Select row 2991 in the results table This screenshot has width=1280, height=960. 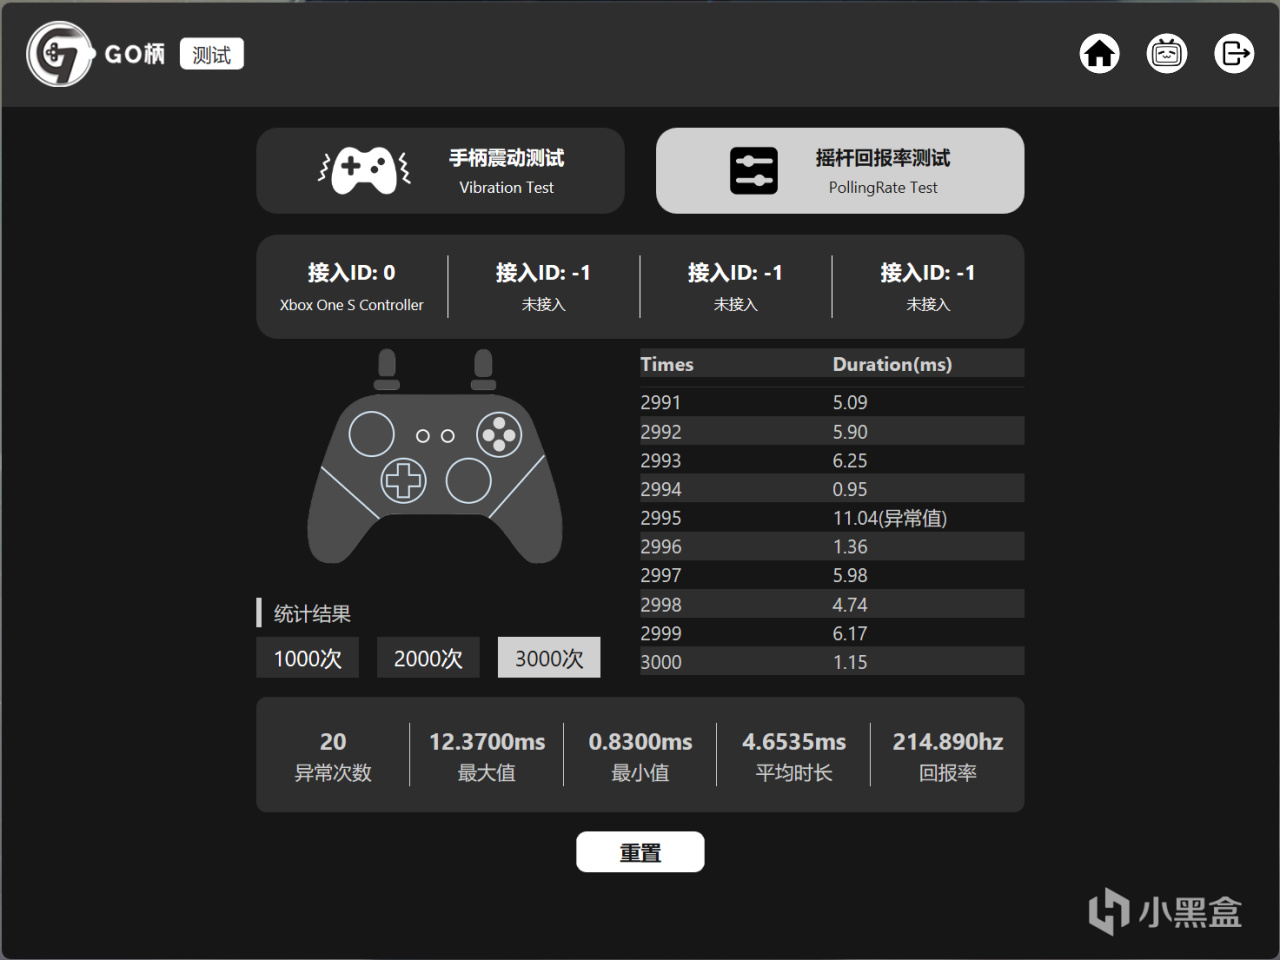coord(832,402)
